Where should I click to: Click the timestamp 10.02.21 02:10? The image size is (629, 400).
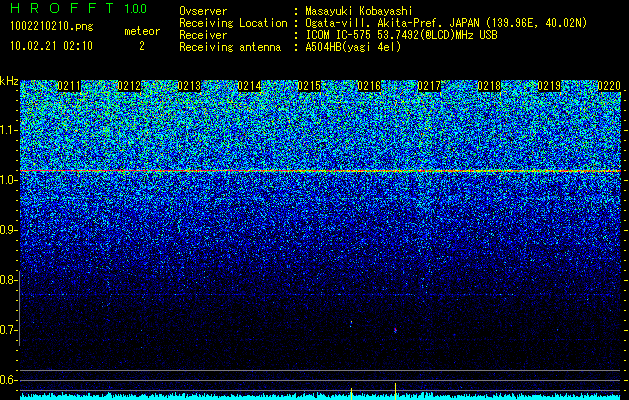tap(51, 46)
